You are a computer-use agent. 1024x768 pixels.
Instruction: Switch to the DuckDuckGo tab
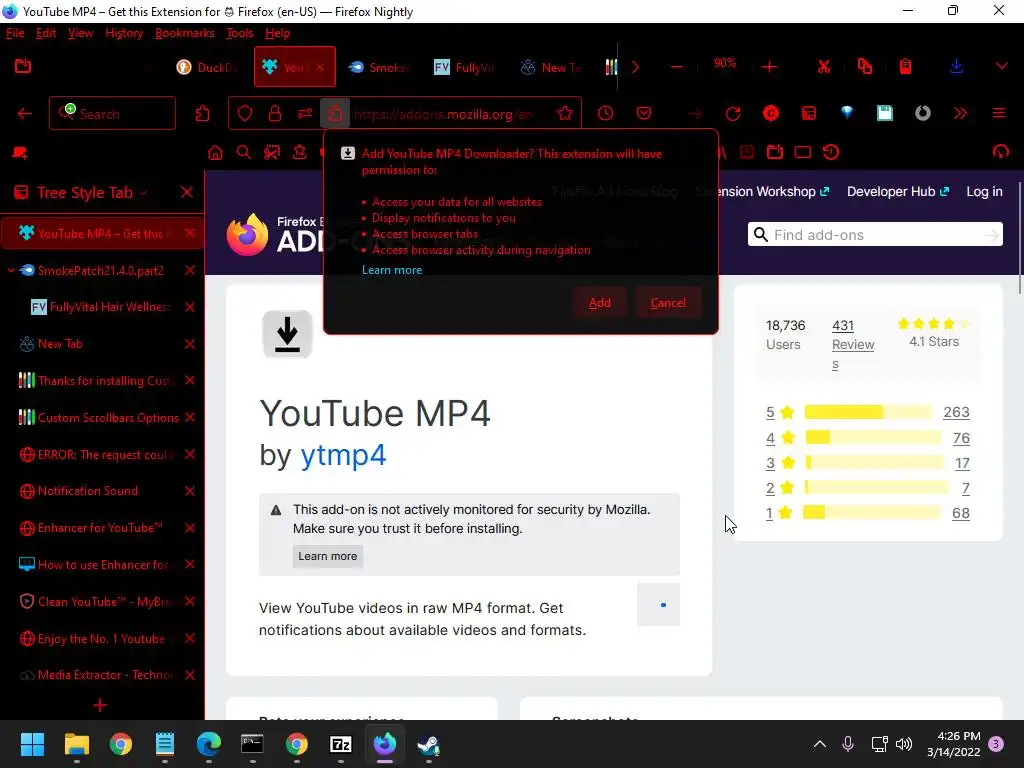[x=206, y=67]
